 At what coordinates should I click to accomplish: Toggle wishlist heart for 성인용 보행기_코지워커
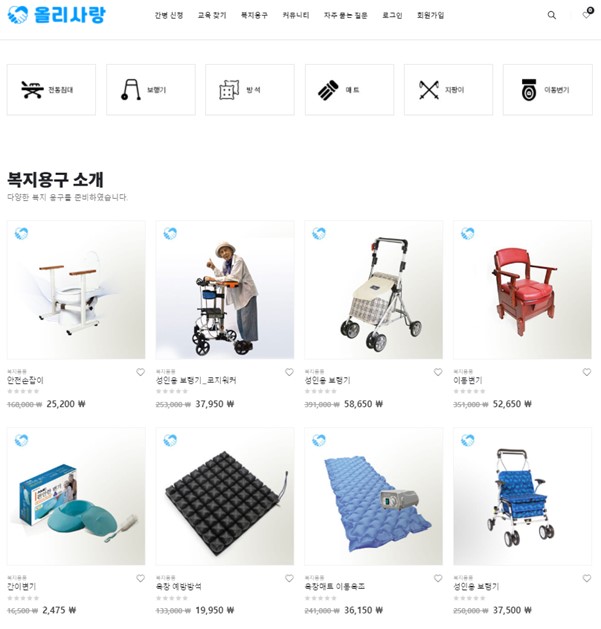(289, 372)
